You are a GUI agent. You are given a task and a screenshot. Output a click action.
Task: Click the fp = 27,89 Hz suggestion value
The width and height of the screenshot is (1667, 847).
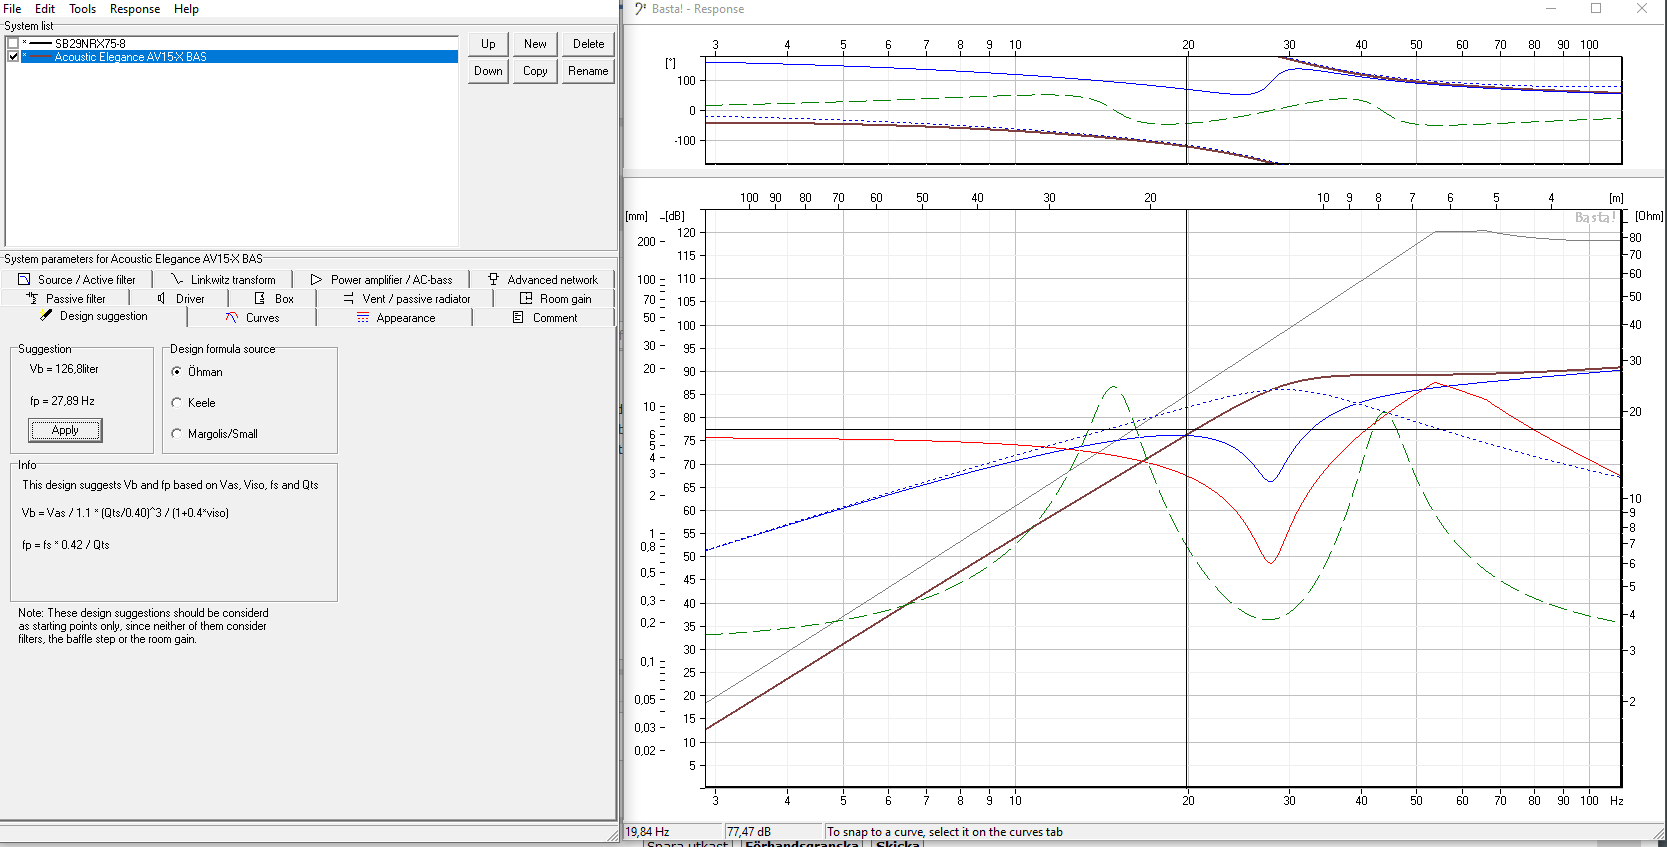(62, 401)
